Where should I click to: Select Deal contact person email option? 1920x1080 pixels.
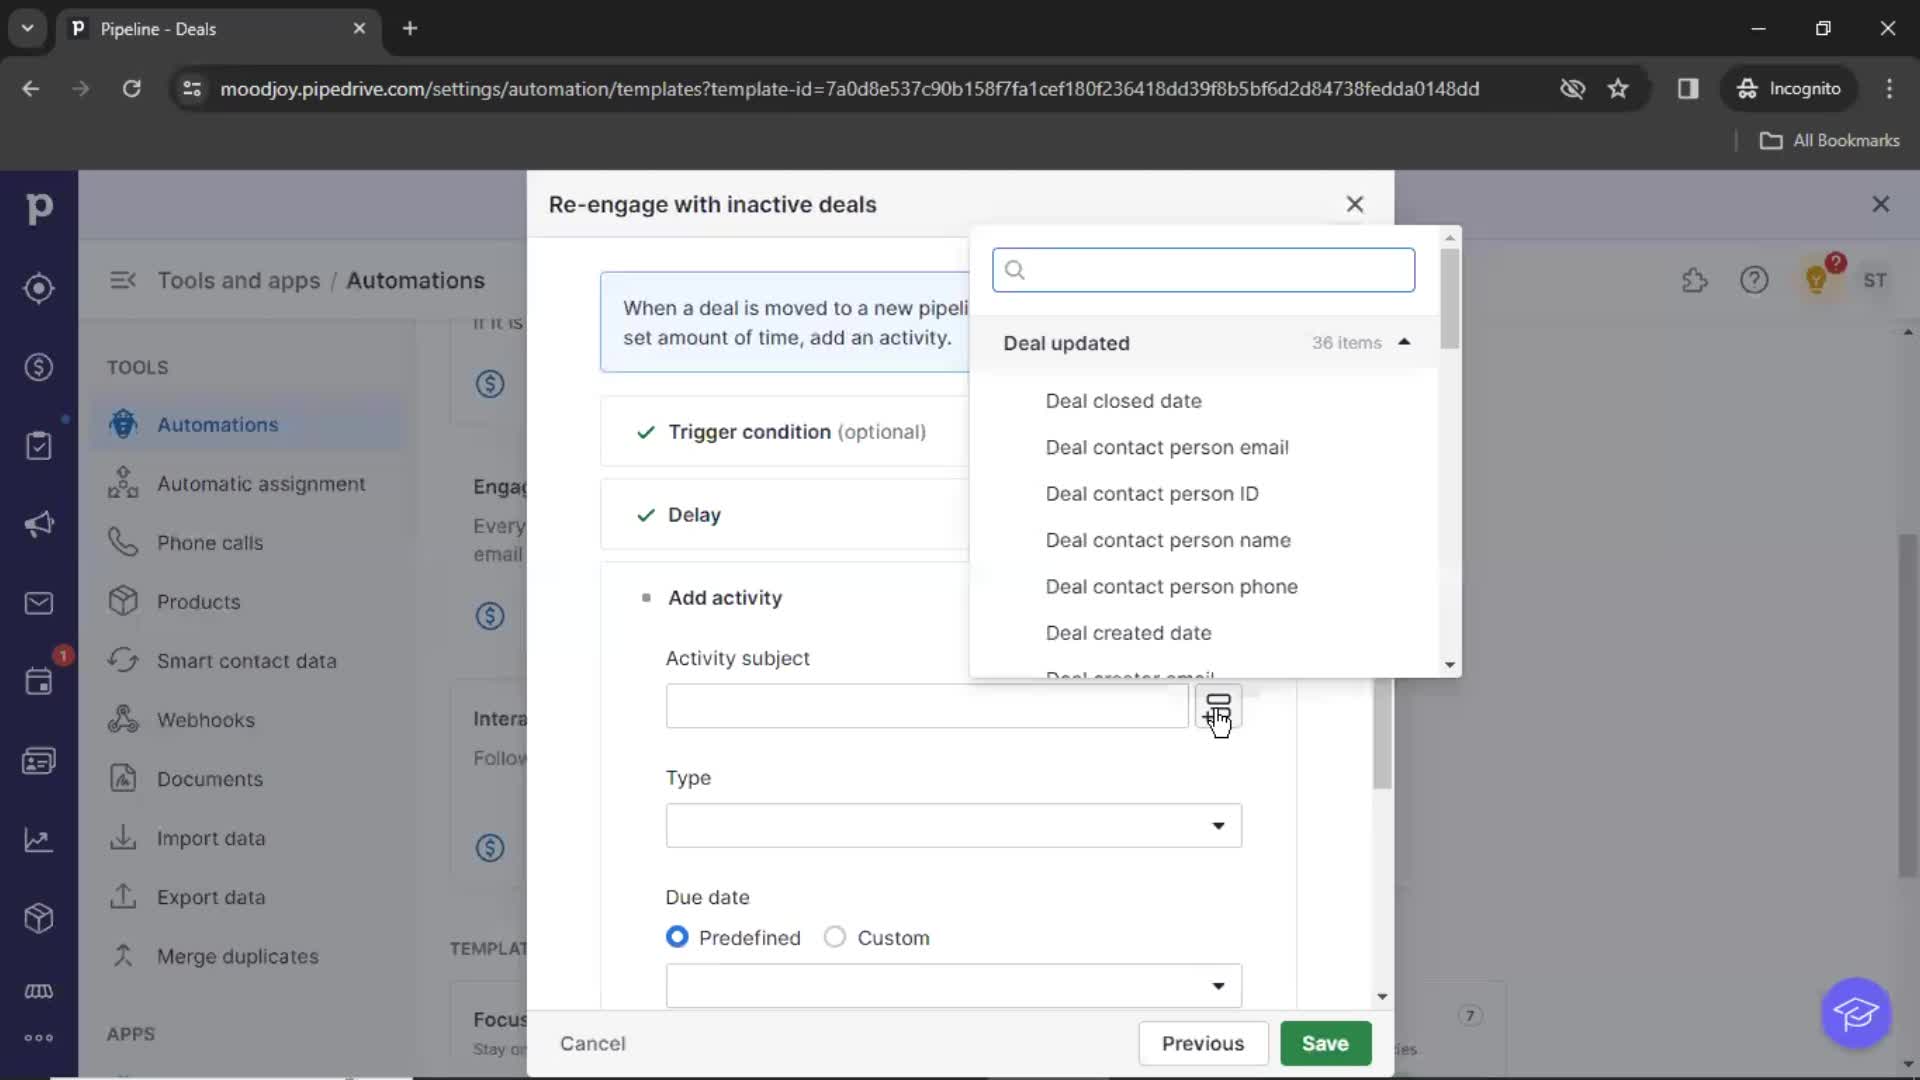1167,447
